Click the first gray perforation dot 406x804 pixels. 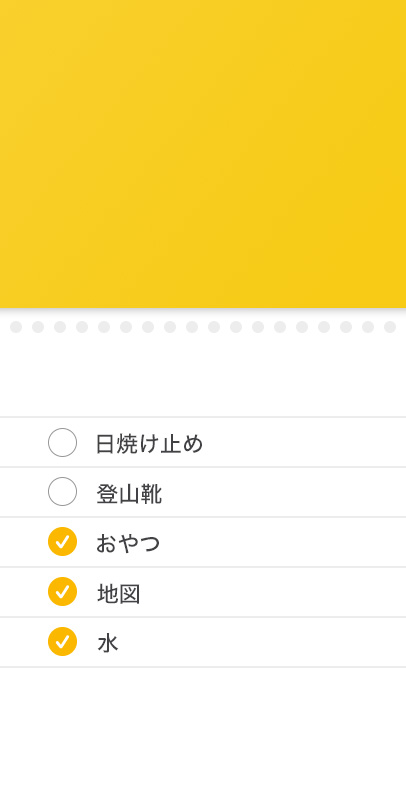tap(16, 327)
